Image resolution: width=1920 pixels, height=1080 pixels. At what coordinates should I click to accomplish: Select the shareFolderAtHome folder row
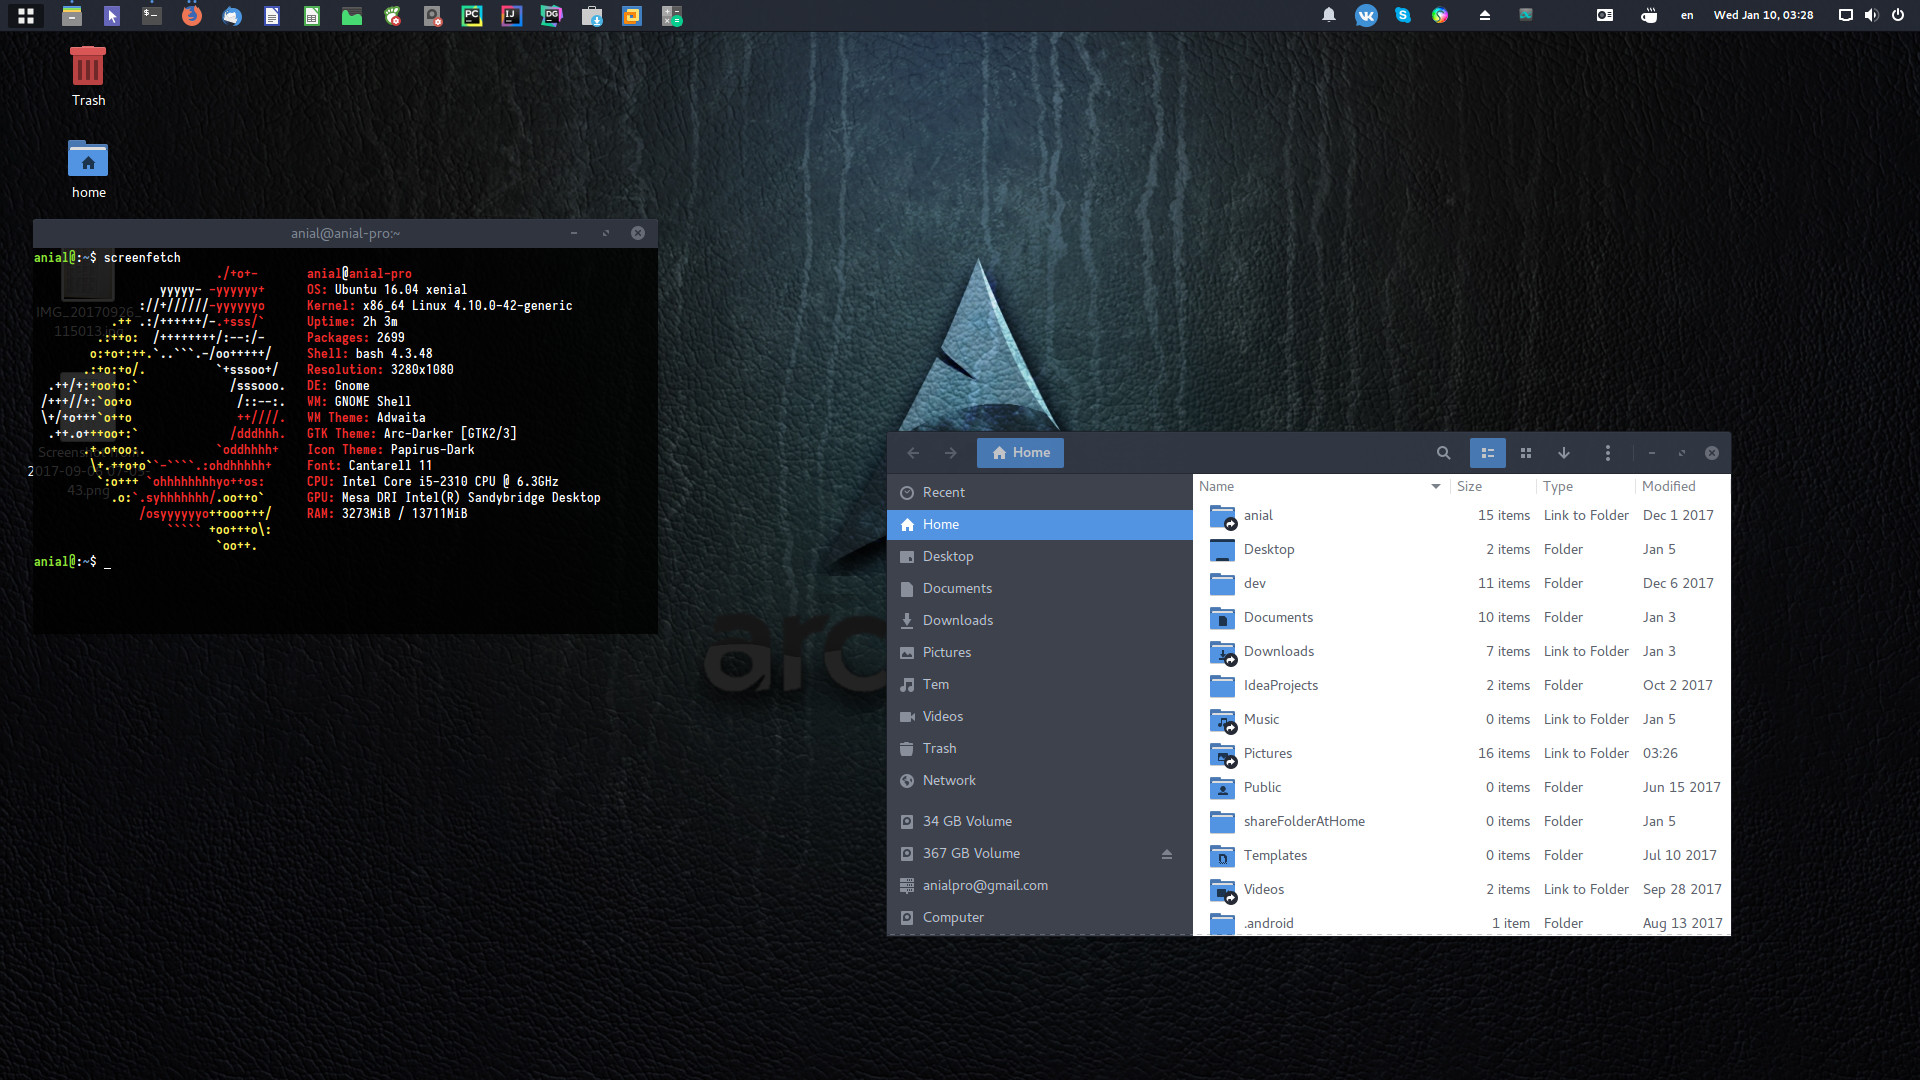coord(1462,822)
